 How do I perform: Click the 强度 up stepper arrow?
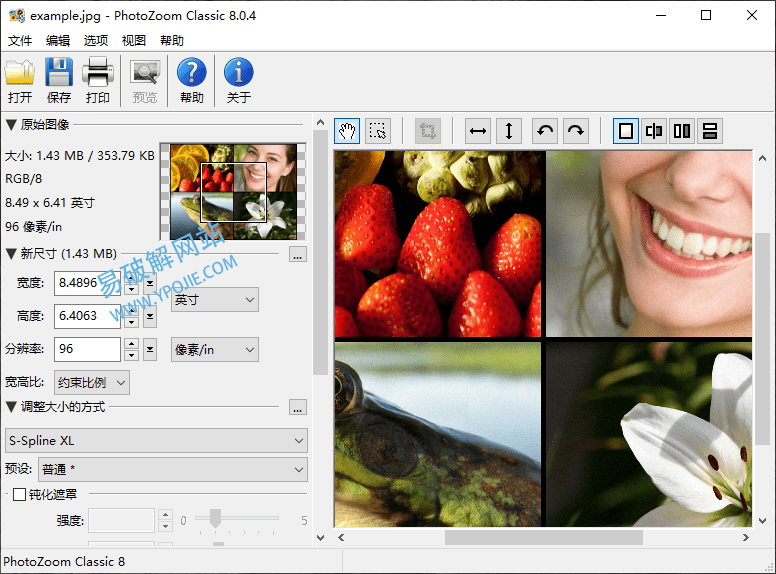click(165, 515)
